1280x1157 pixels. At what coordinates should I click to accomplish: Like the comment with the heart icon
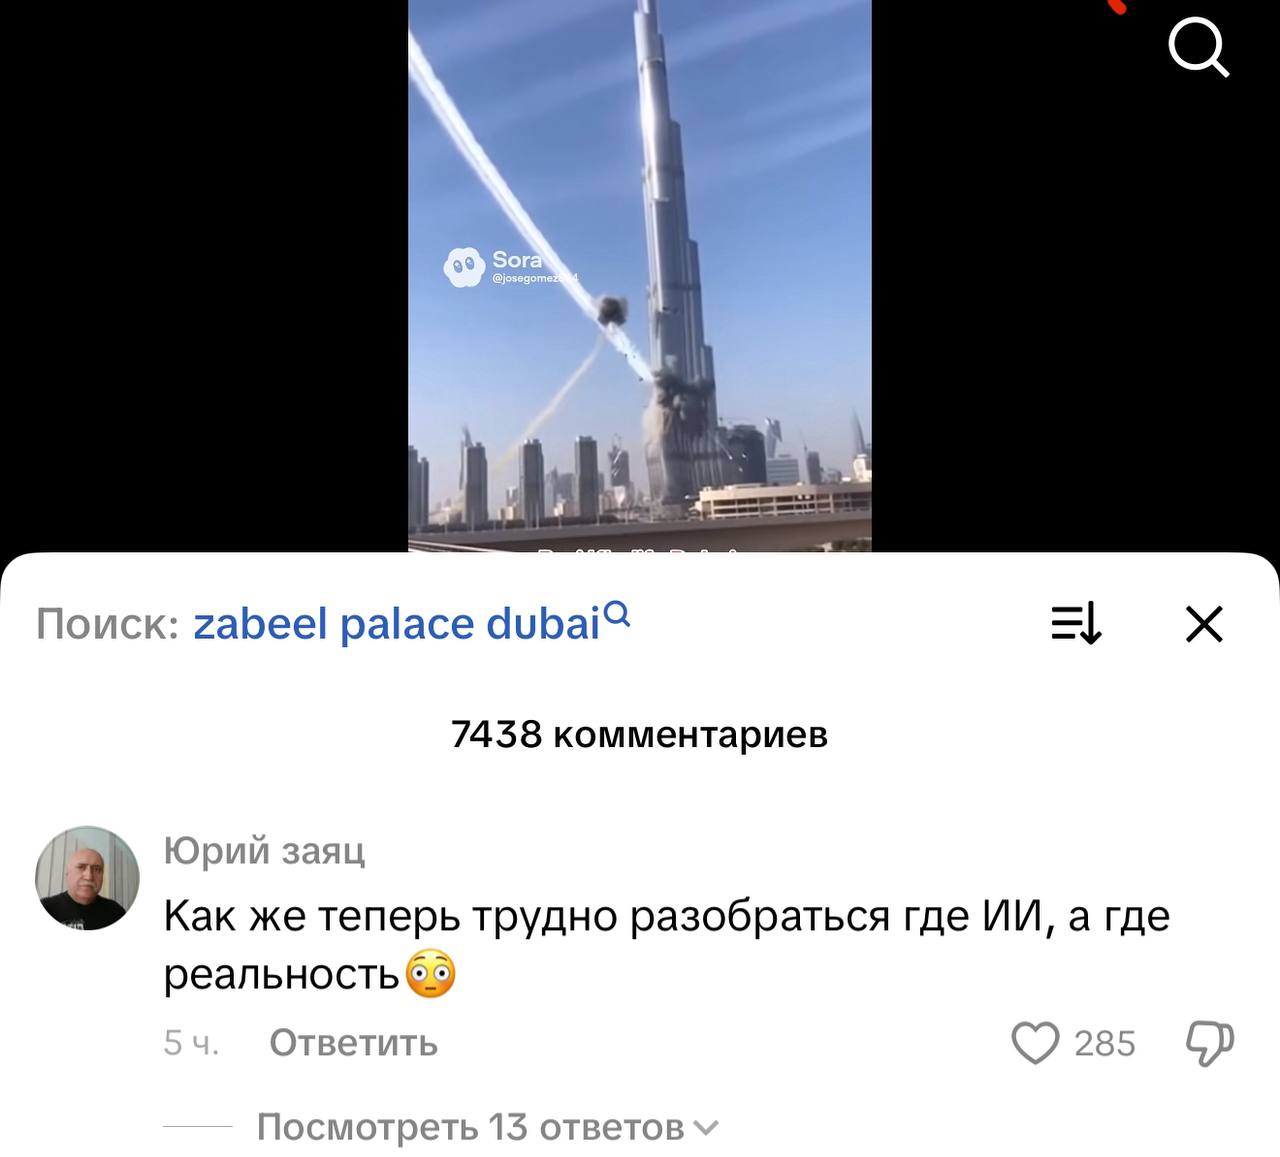[x=1035, y=1043]
